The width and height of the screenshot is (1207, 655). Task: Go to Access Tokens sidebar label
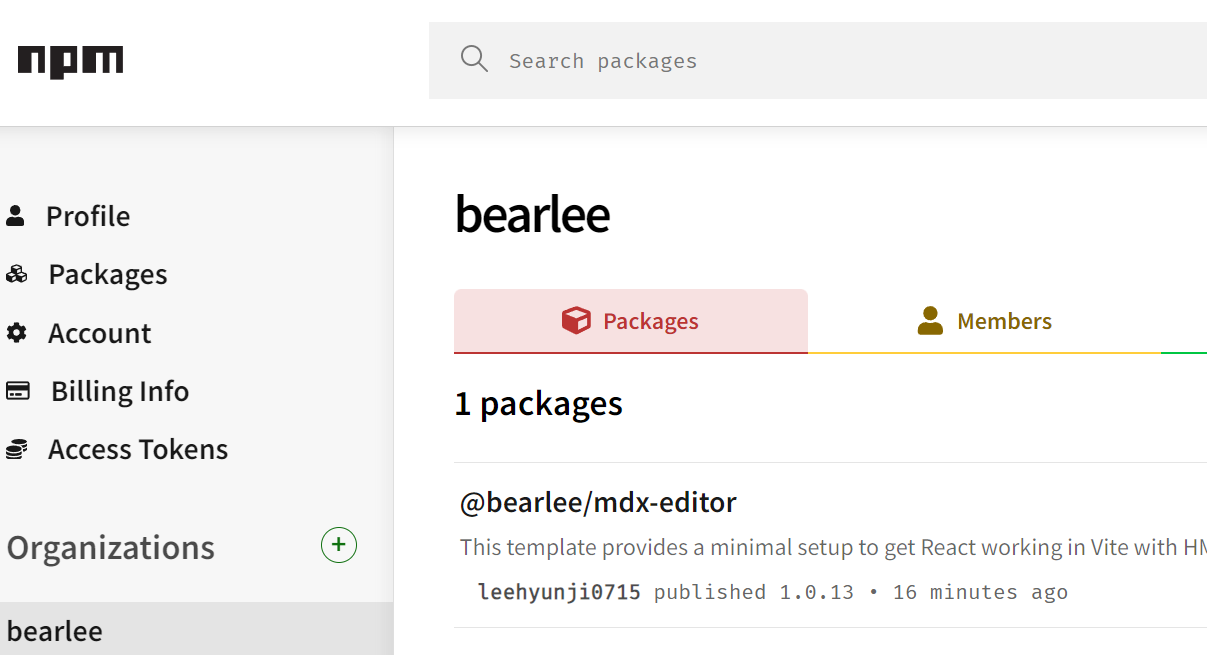click(x=138, y=450)
